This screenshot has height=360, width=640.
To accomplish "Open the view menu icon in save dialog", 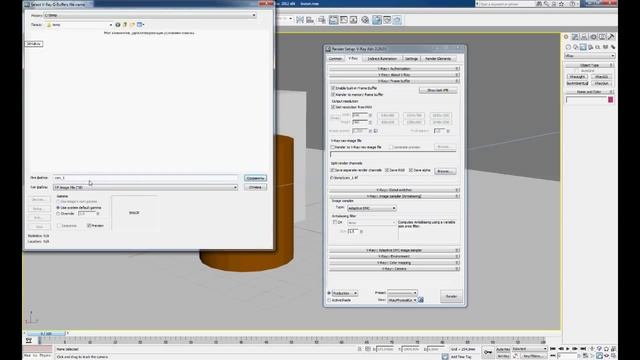I will (140, 25).
